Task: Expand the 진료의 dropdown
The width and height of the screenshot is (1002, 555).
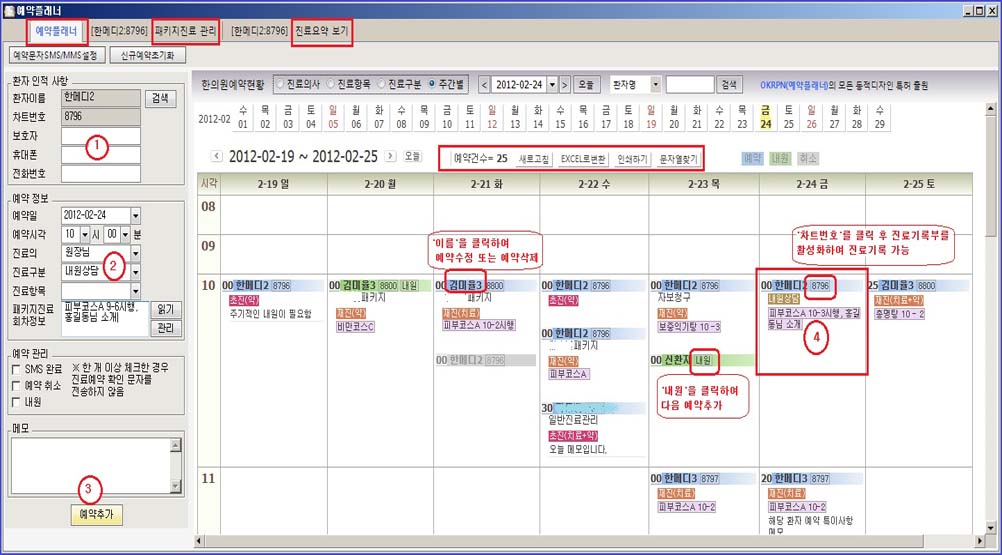Action: point(135,253)
